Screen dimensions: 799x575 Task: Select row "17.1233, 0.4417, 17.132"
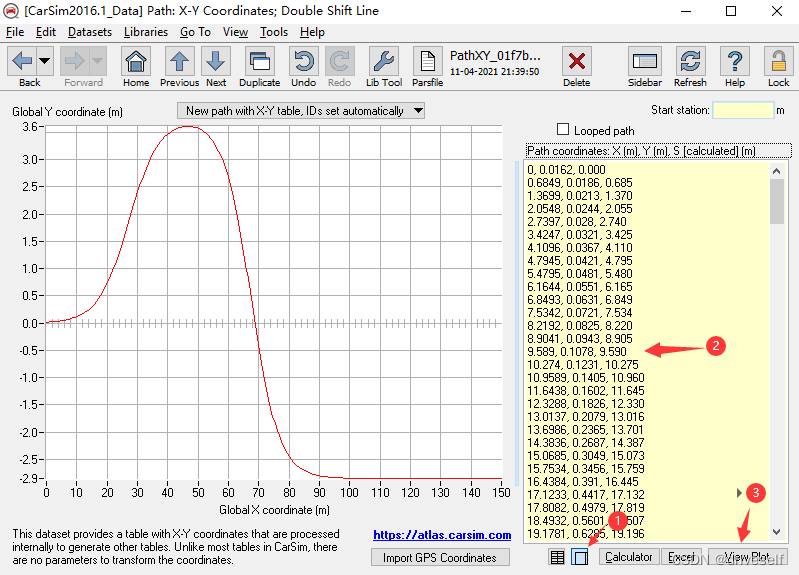pos(585,494)
